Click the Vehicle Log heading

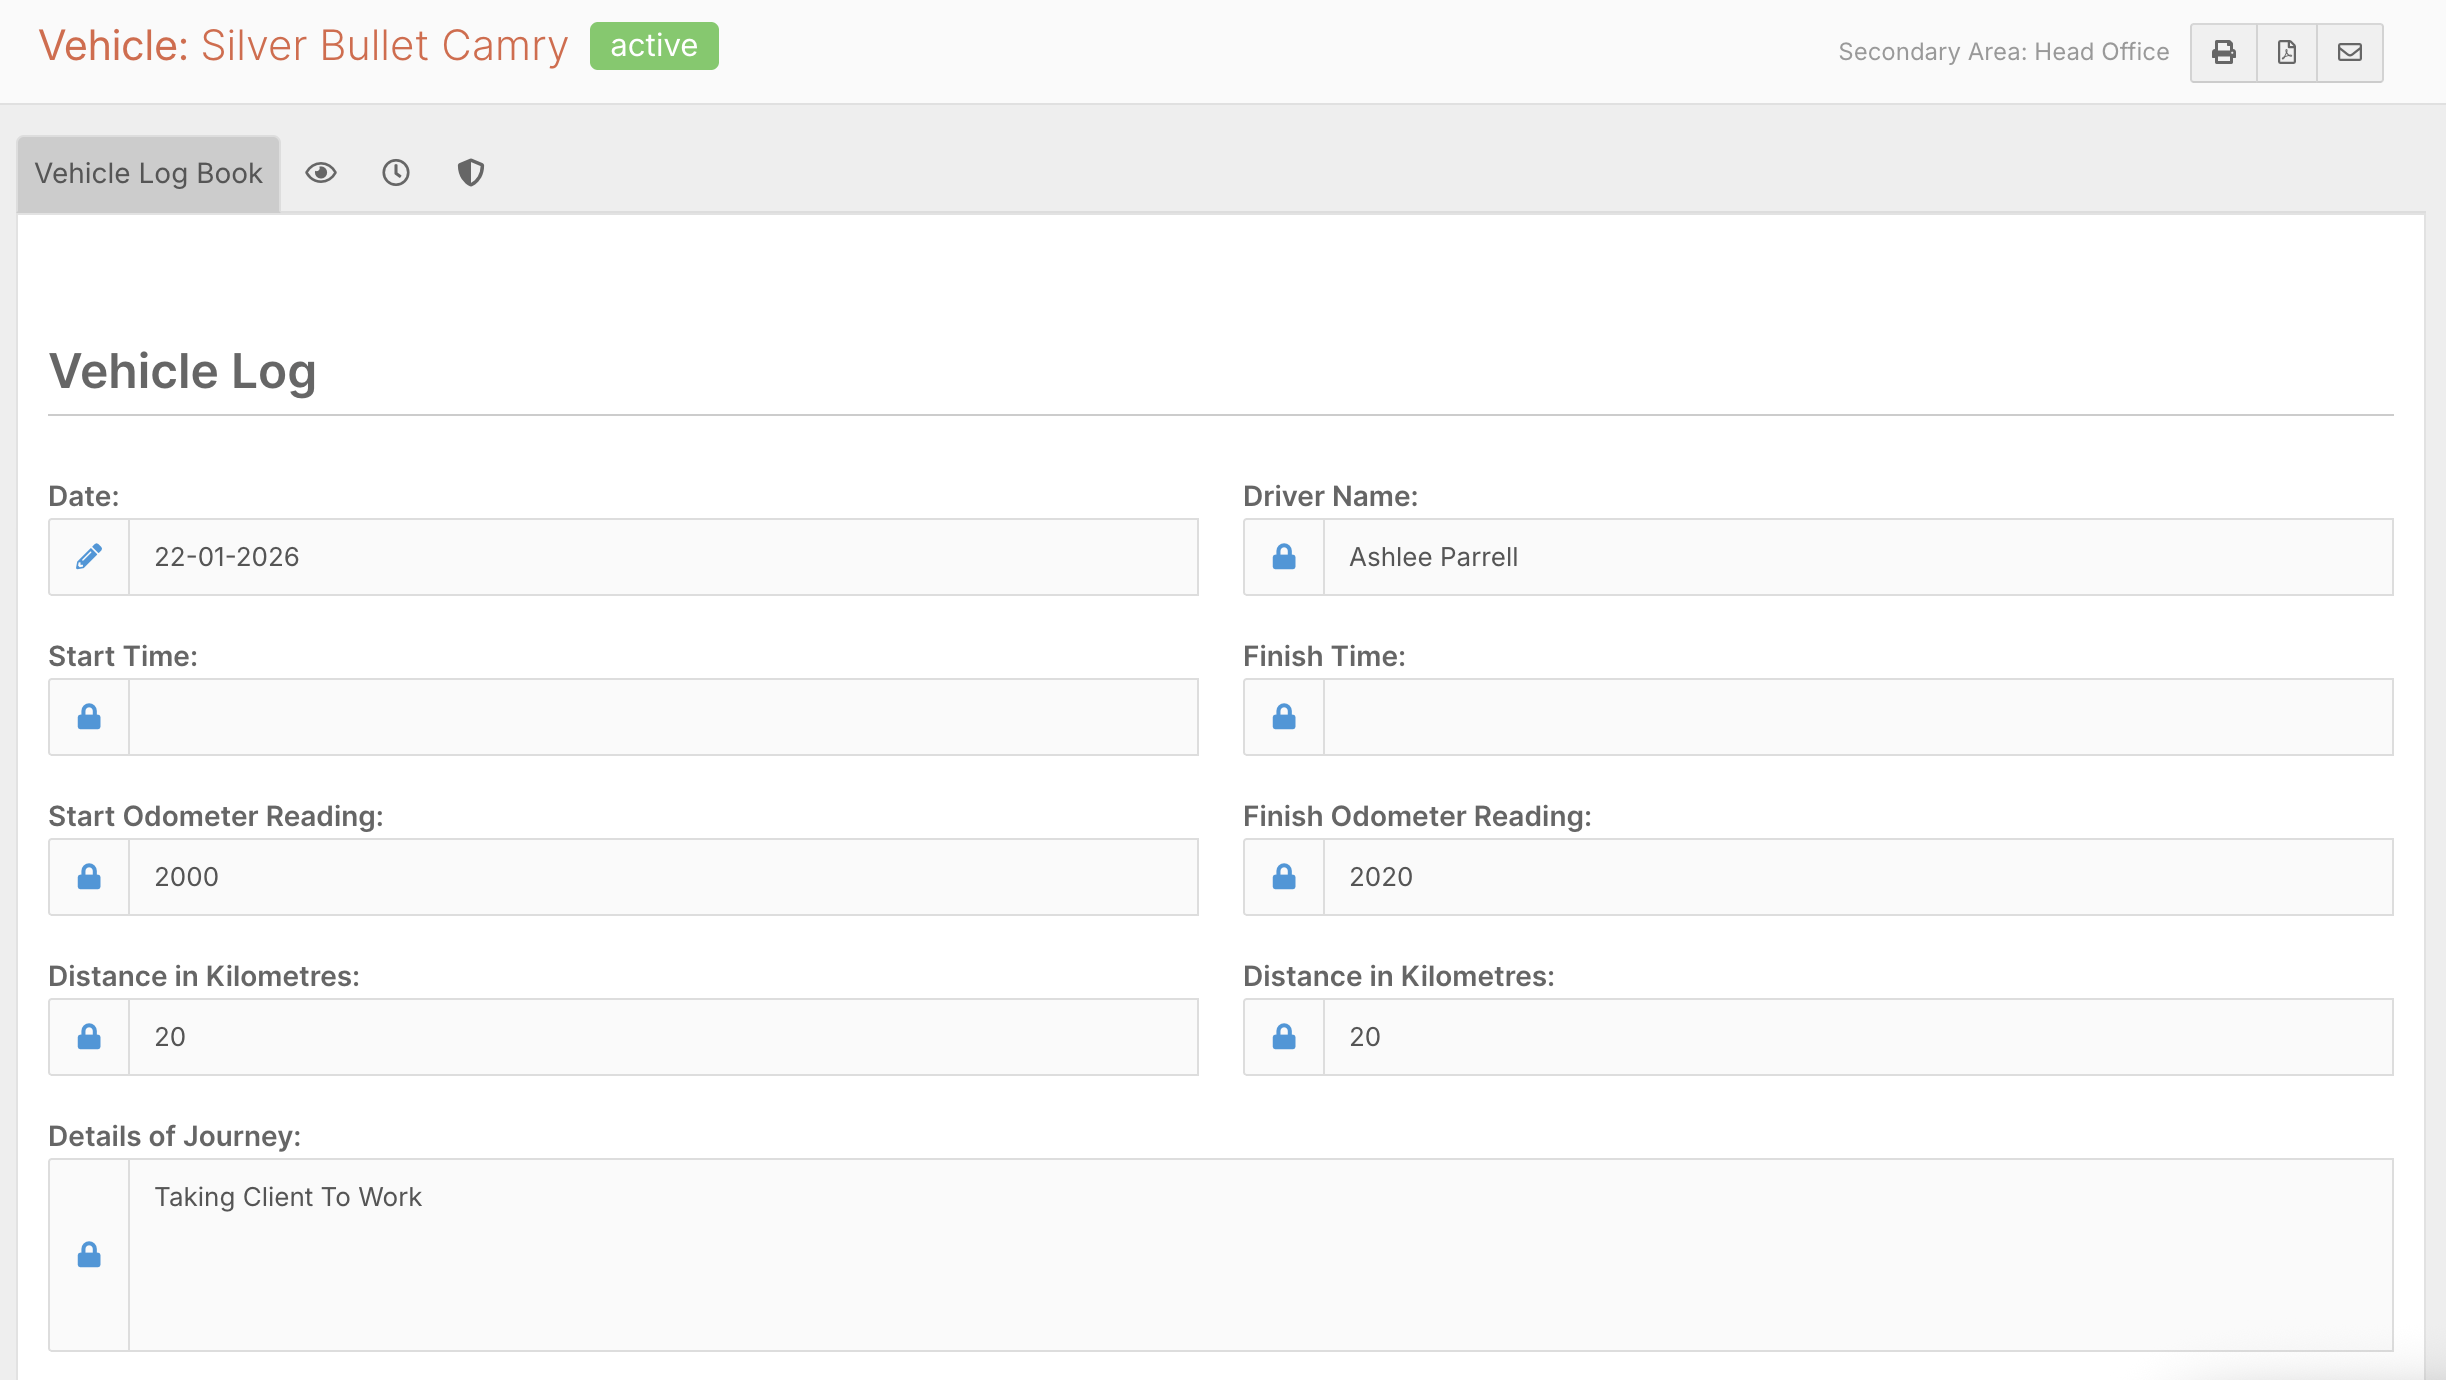click(183, 372)
